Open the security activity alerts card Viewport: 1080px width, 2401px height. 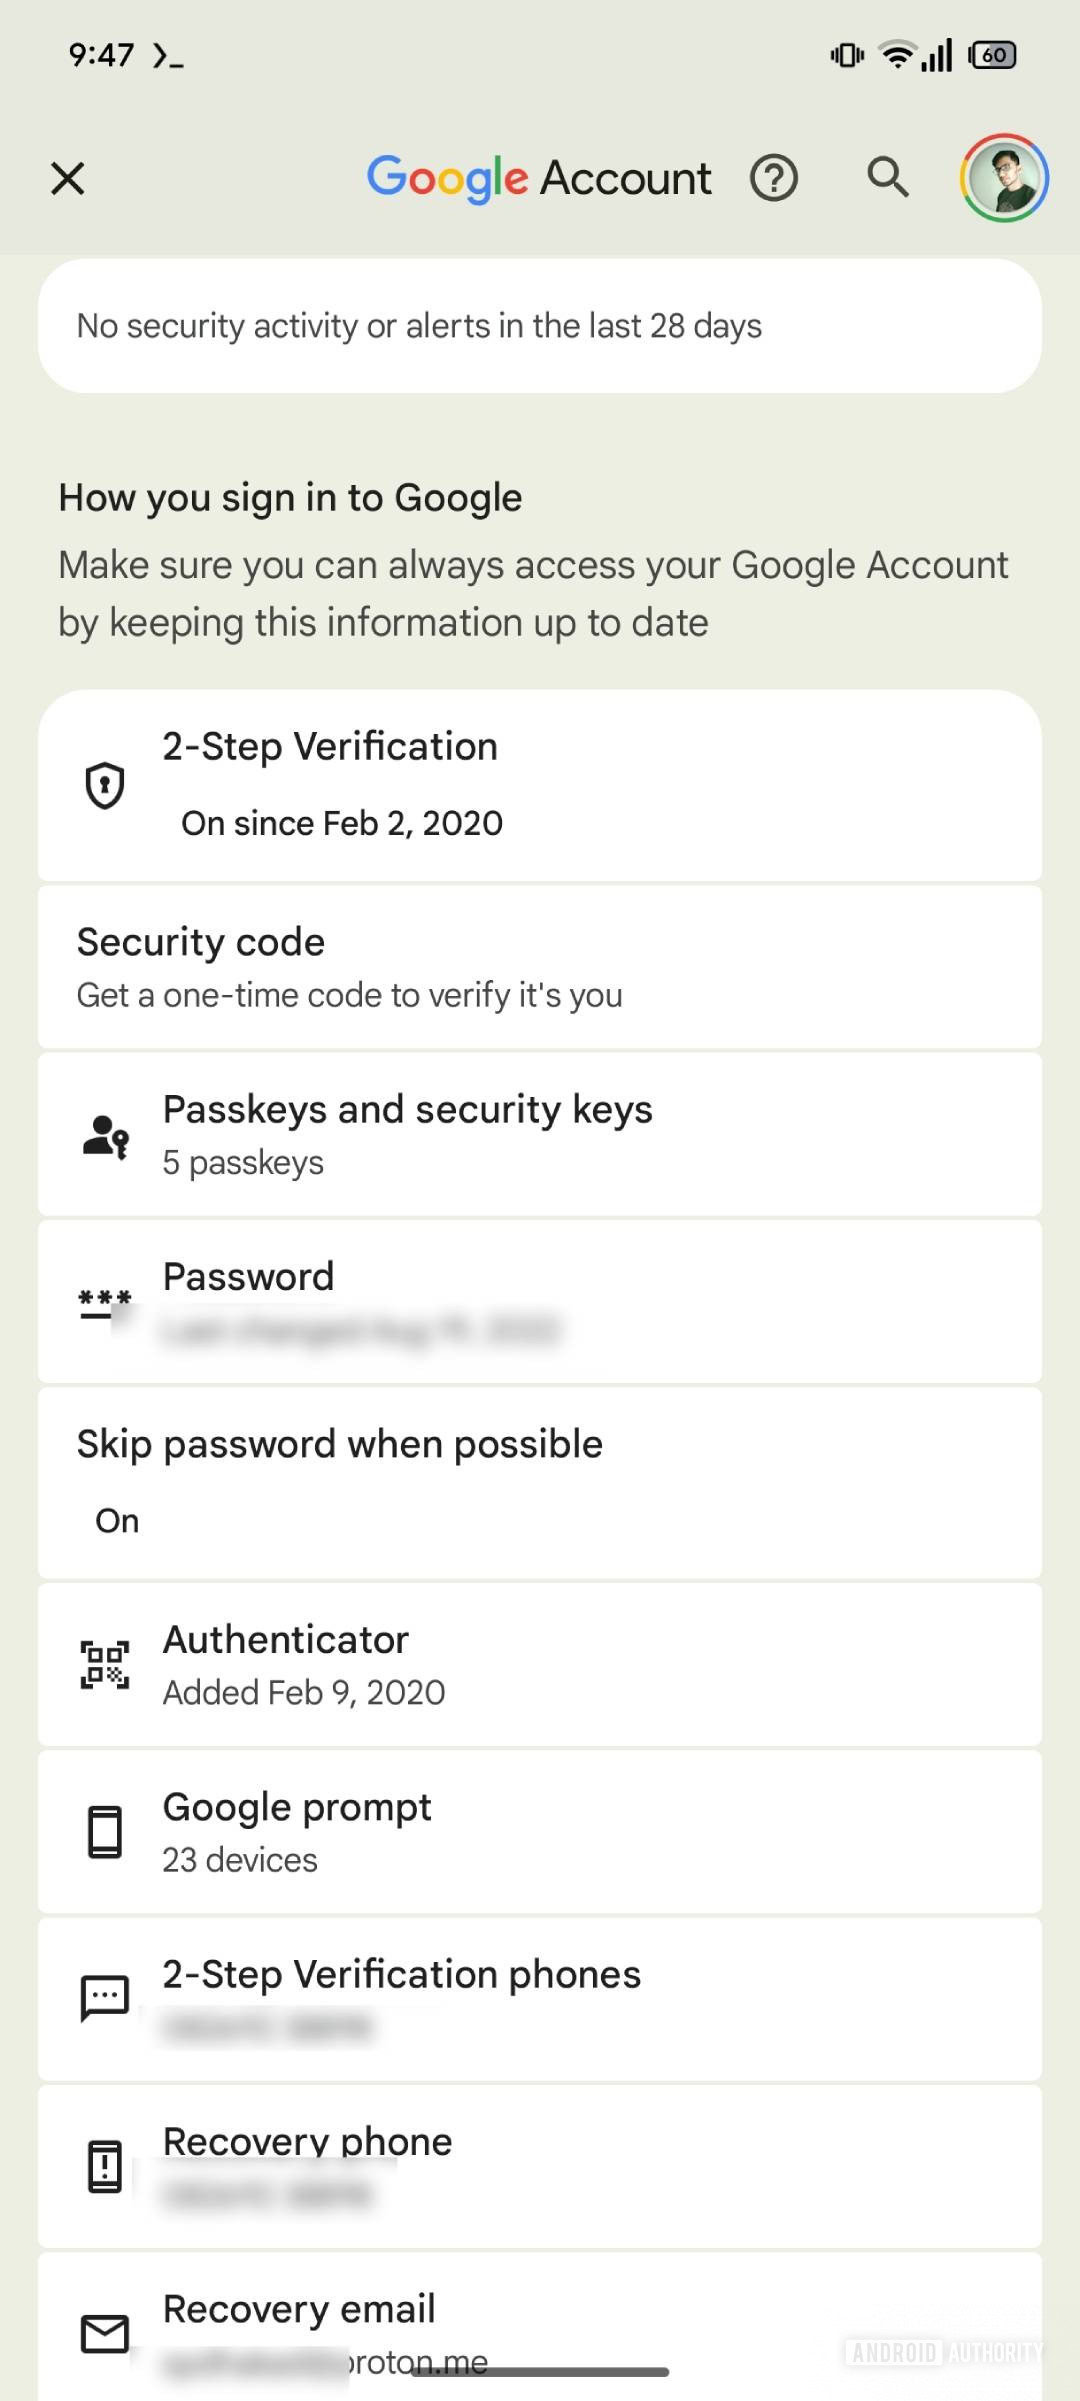pyautogui.click(x=540, y=326)
